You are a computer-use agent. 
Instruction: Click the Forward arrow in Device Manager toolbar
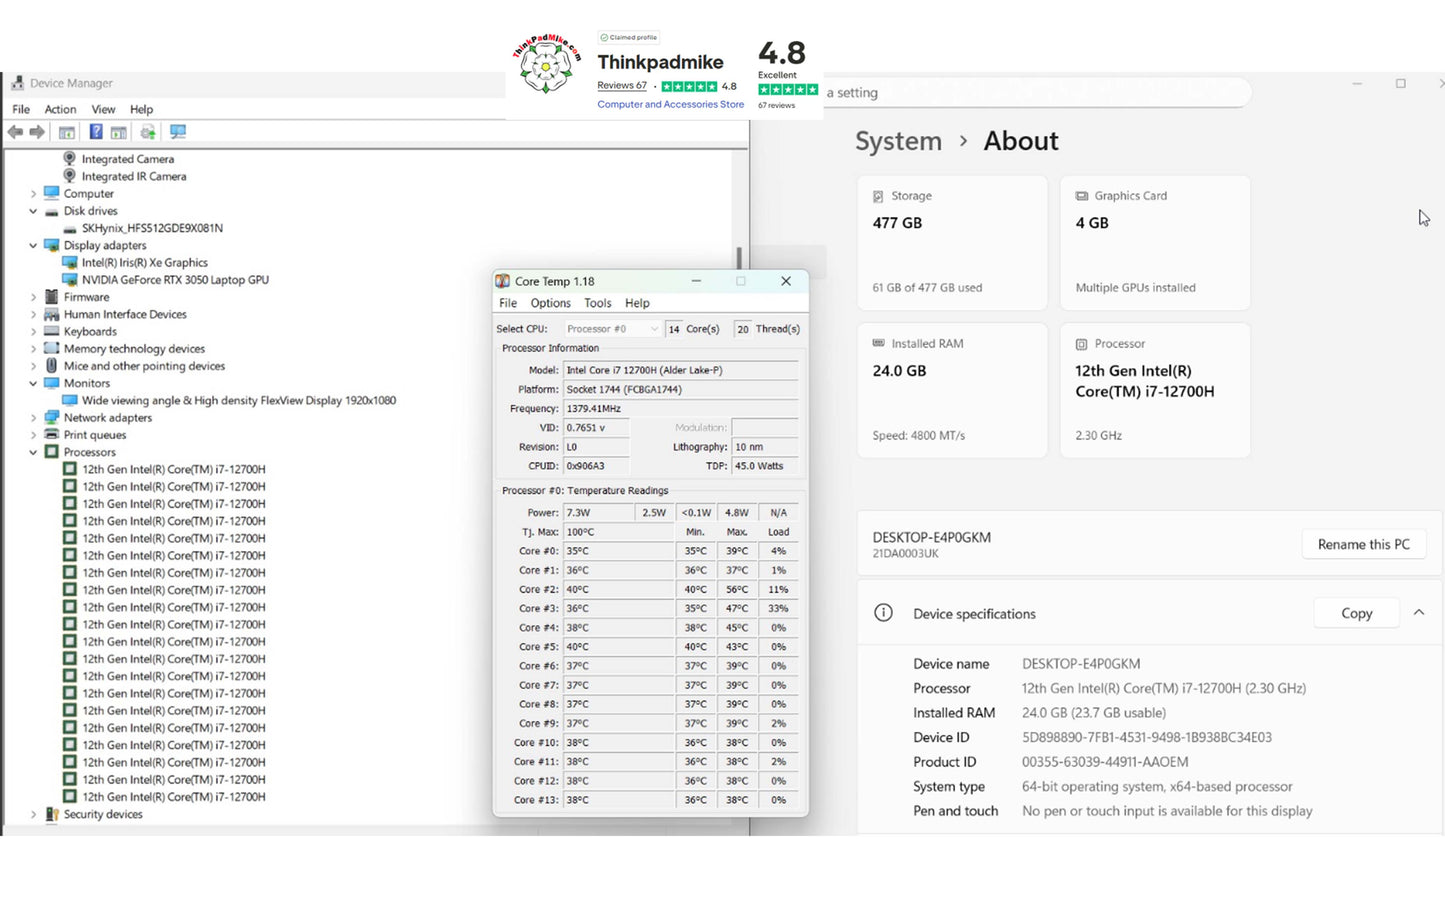(x=37, y=132)
